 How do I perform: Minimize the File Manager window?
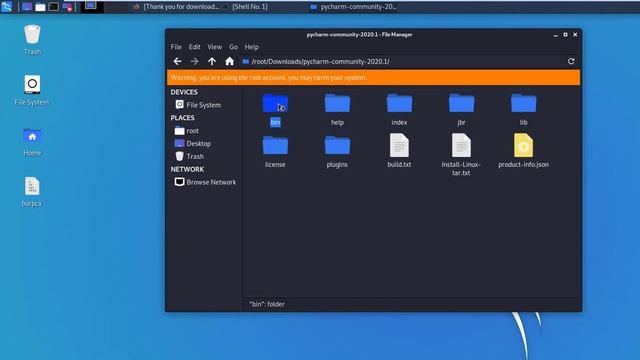pyautogui.click(x=556, y=35)
